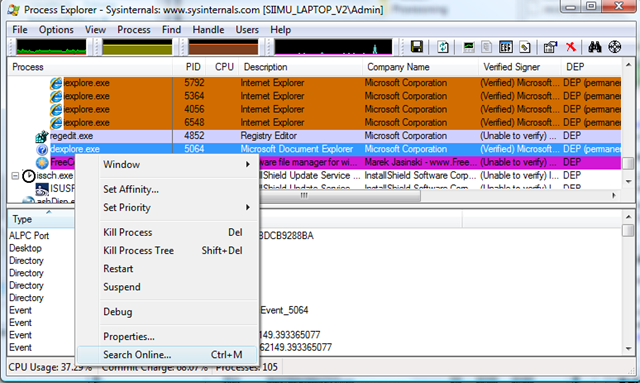Open the System Information graph icon
This screenshot has width=640, height=383.
coord(469,47)
